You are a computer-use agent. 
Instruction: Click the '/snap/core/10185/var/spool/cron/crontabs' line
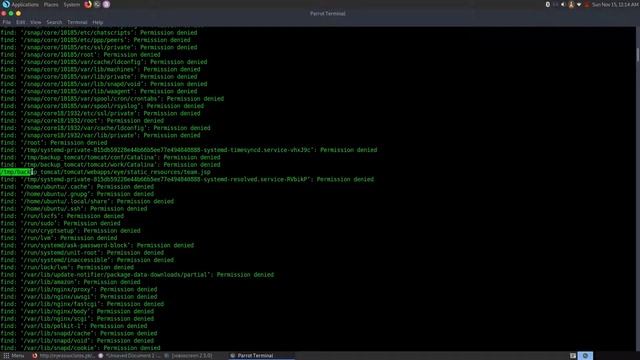tap(112, 99)
